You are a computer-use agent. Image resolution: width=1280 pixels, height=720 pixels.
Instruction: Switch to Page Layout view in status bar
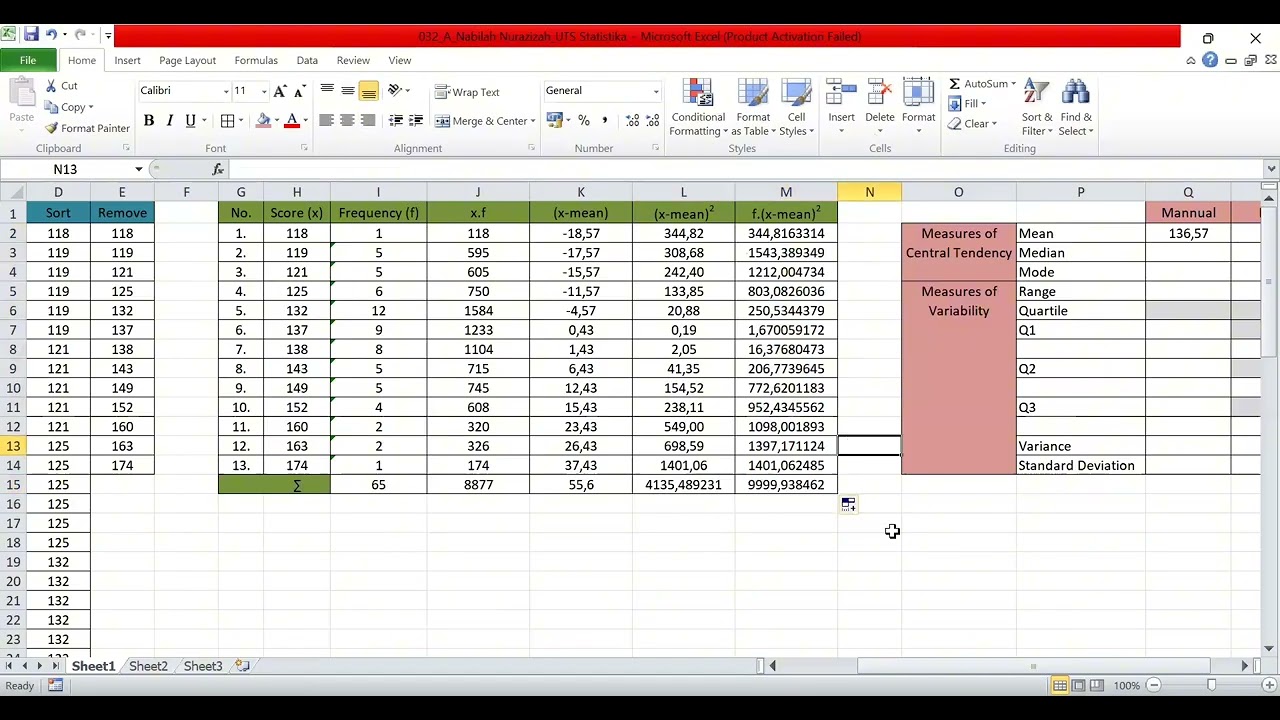[1078, 685]
